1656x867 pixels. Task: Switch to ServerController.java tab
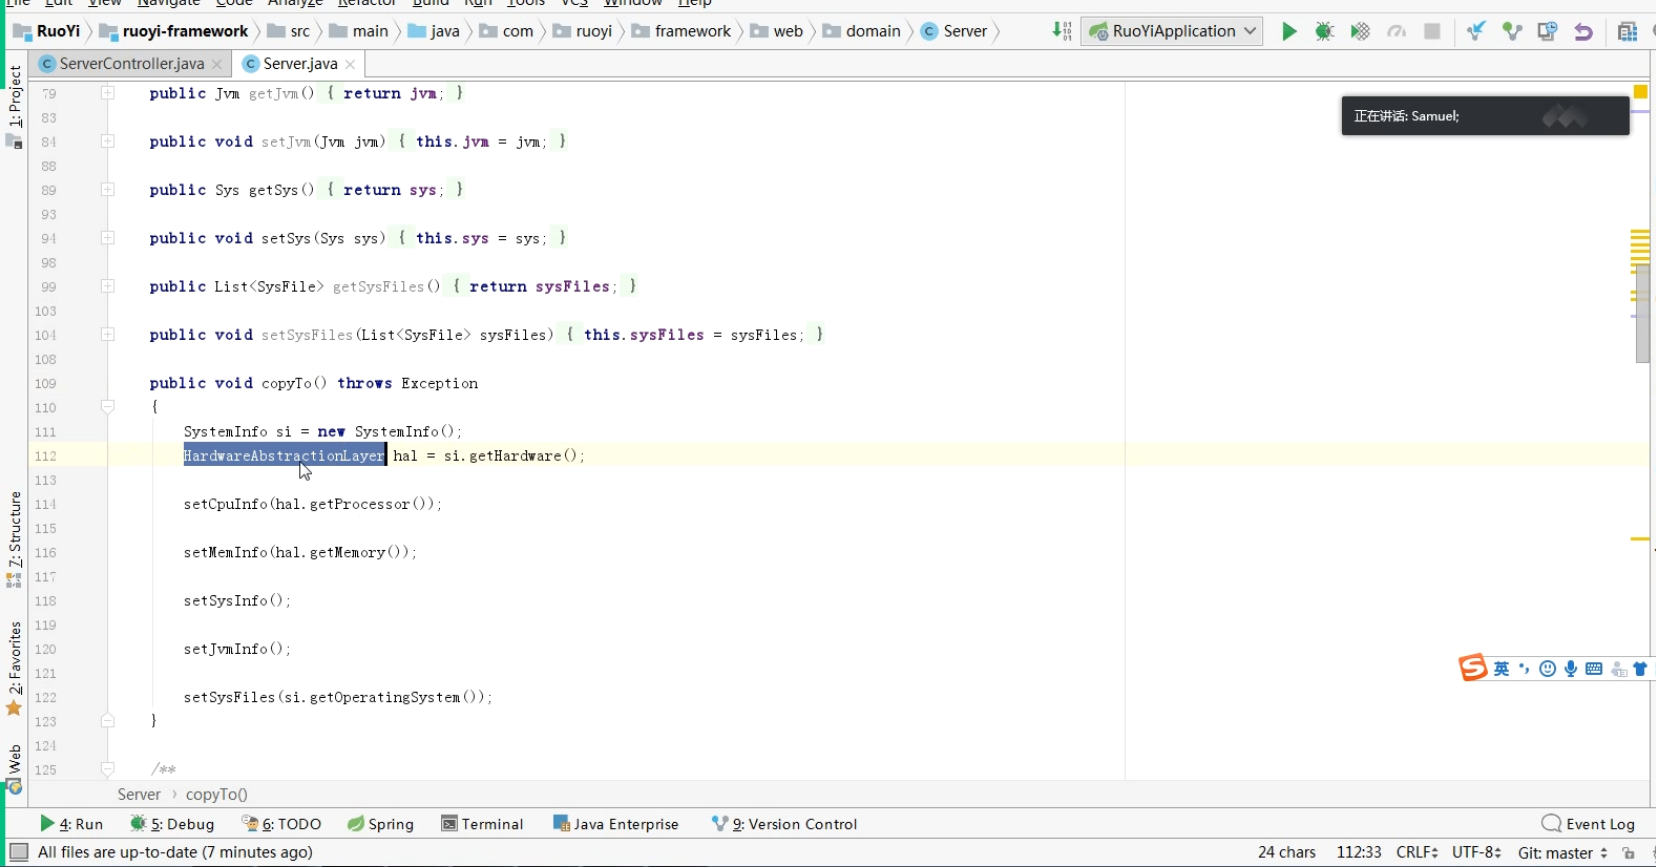[131, 64]
